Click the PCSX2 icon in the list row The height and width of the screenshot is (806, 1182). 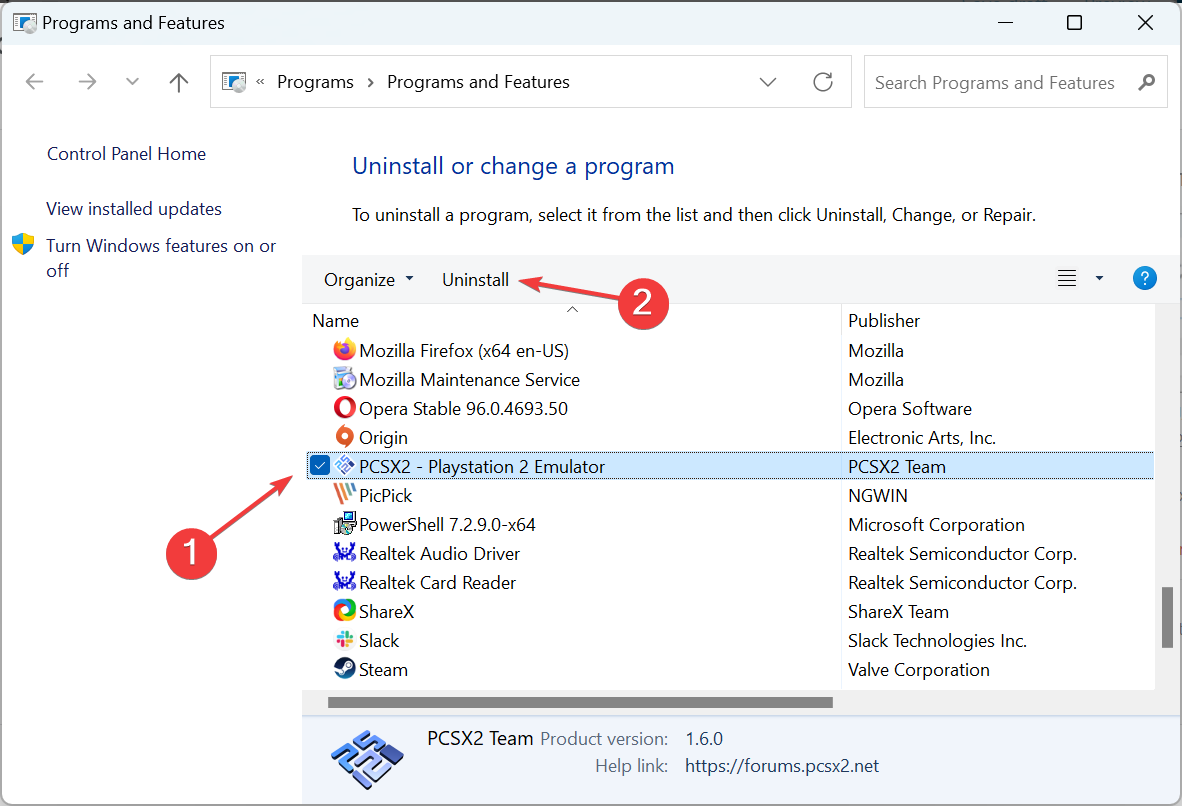[344, 466]
